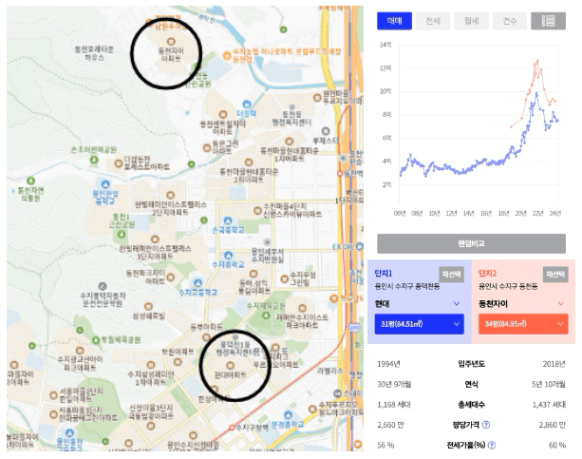This screenshot has height=459, width=582.
Task: Click the 손조어린이공원 park marker
Action: [x=94, y=160]
